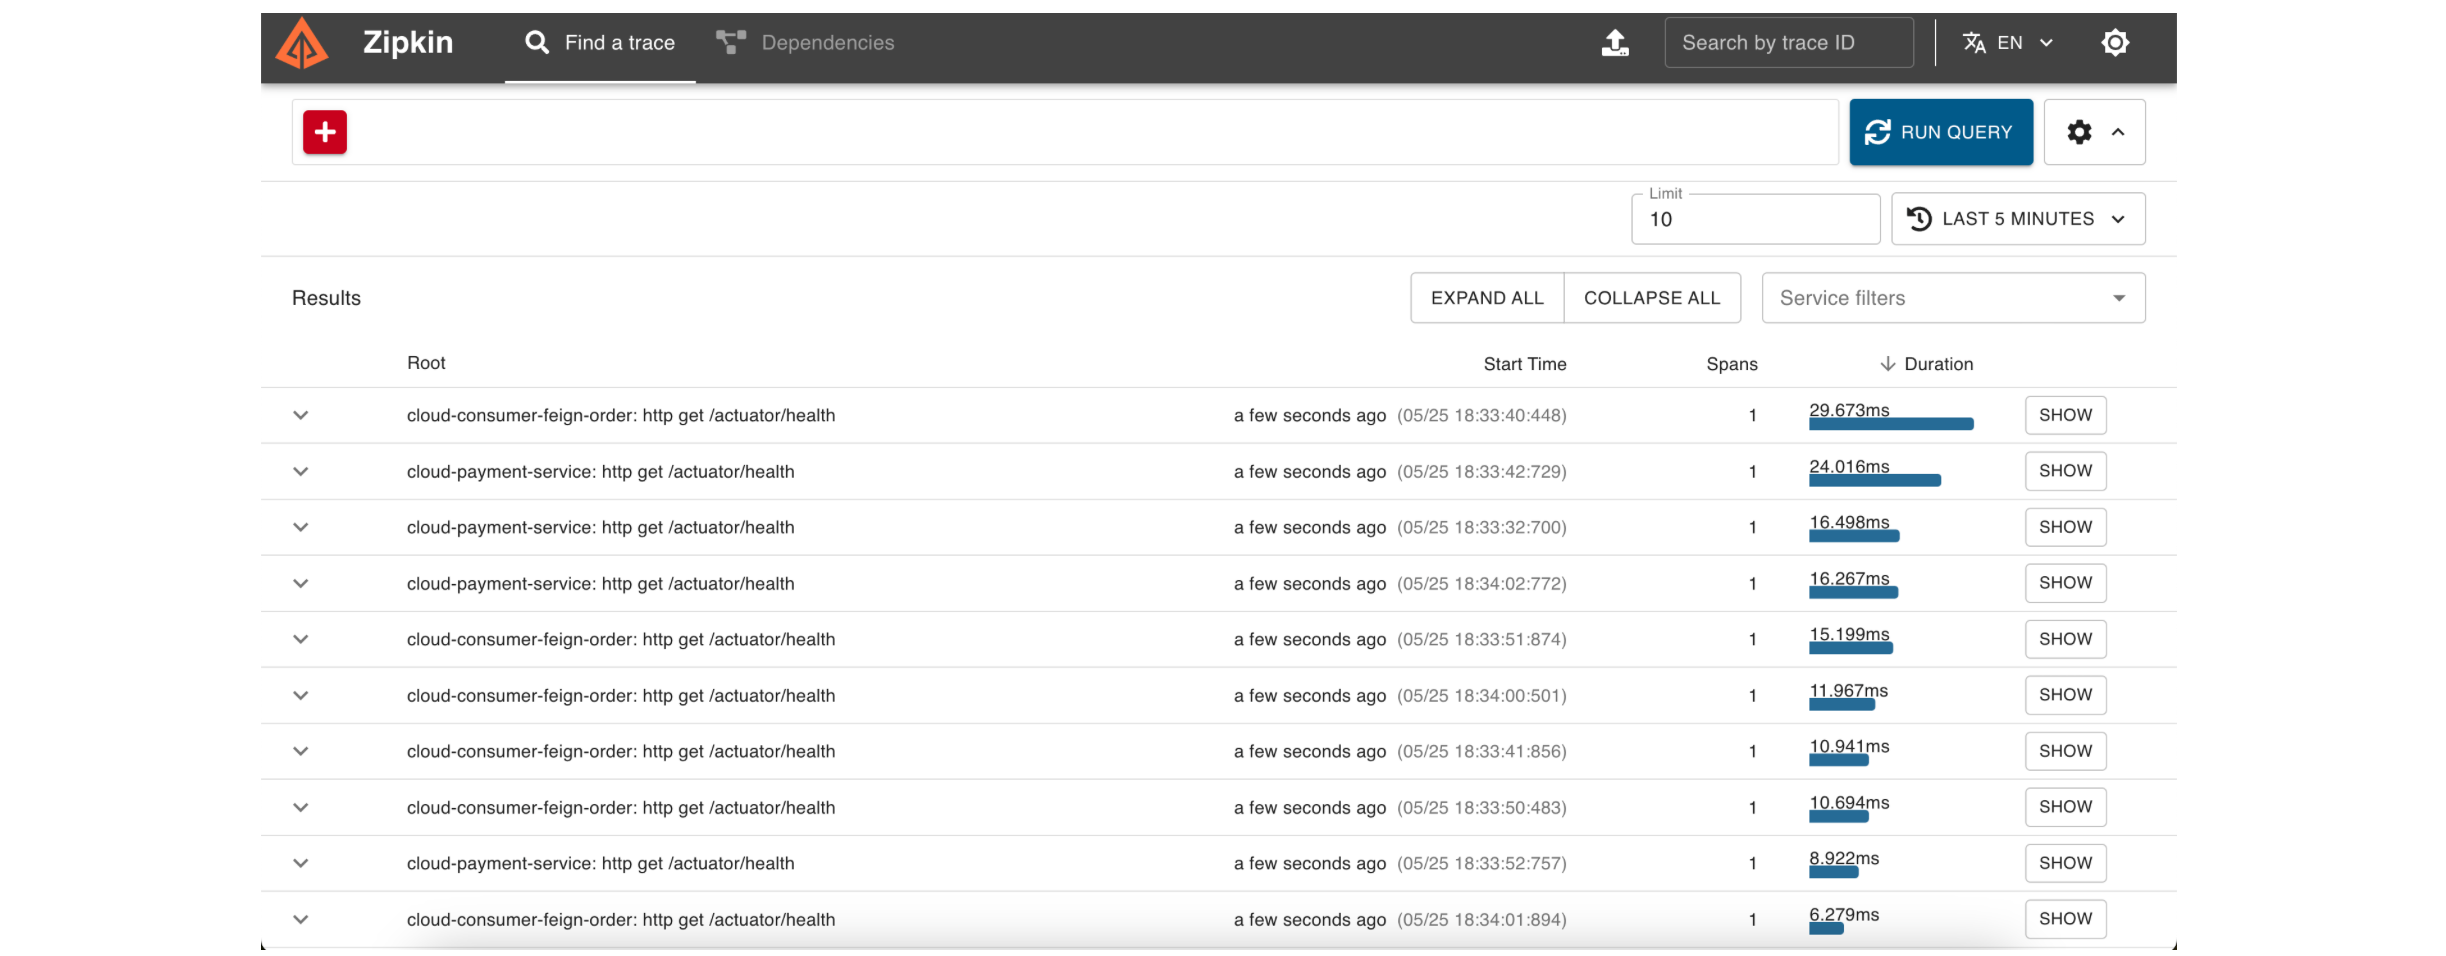Open the Find a trace tab
The width and height of the screenshot is (2446, 956).
point(600,43)
